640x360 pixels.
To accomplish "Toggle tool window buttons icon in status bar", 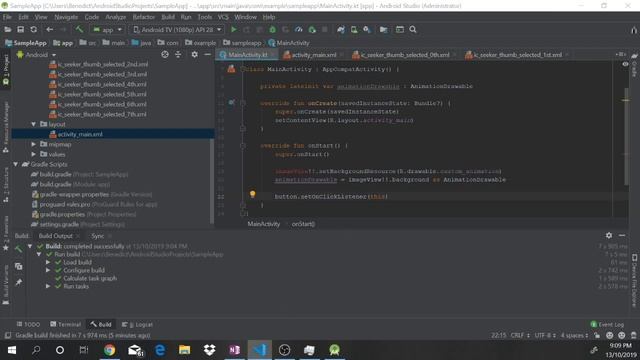I will point(7,336).
